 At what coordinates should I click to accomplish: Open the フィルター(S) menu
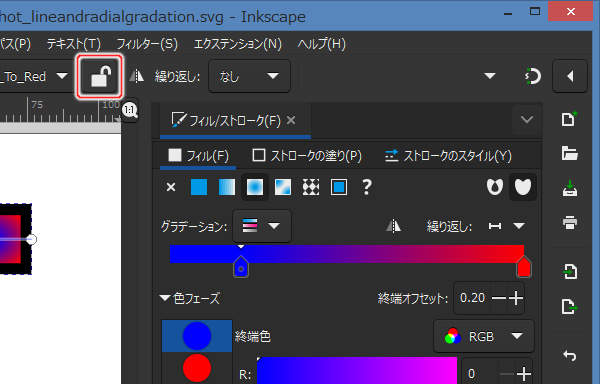pyautogui.click(x=147, y=44)
